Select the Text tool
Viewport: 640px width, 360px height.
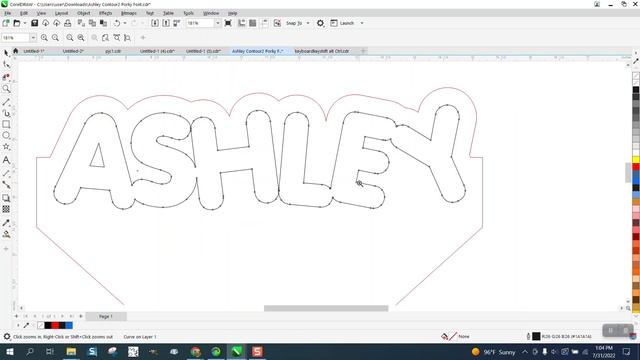pos(6,160)
